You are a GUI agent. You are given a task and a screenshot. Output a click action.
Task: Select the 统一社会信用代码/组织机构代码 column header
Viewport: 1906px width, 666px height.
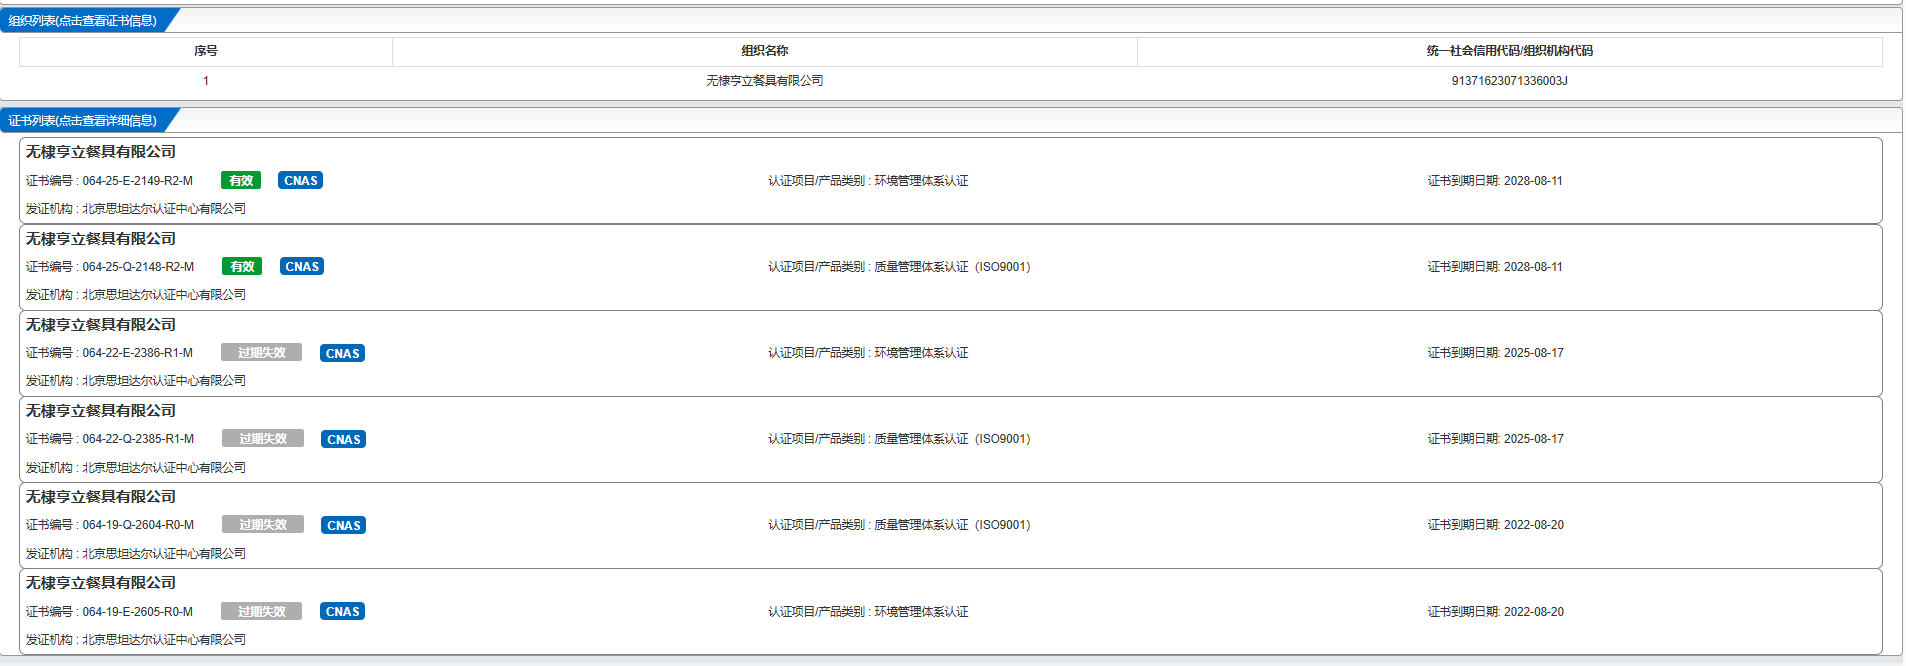(x=1510, y=51)
